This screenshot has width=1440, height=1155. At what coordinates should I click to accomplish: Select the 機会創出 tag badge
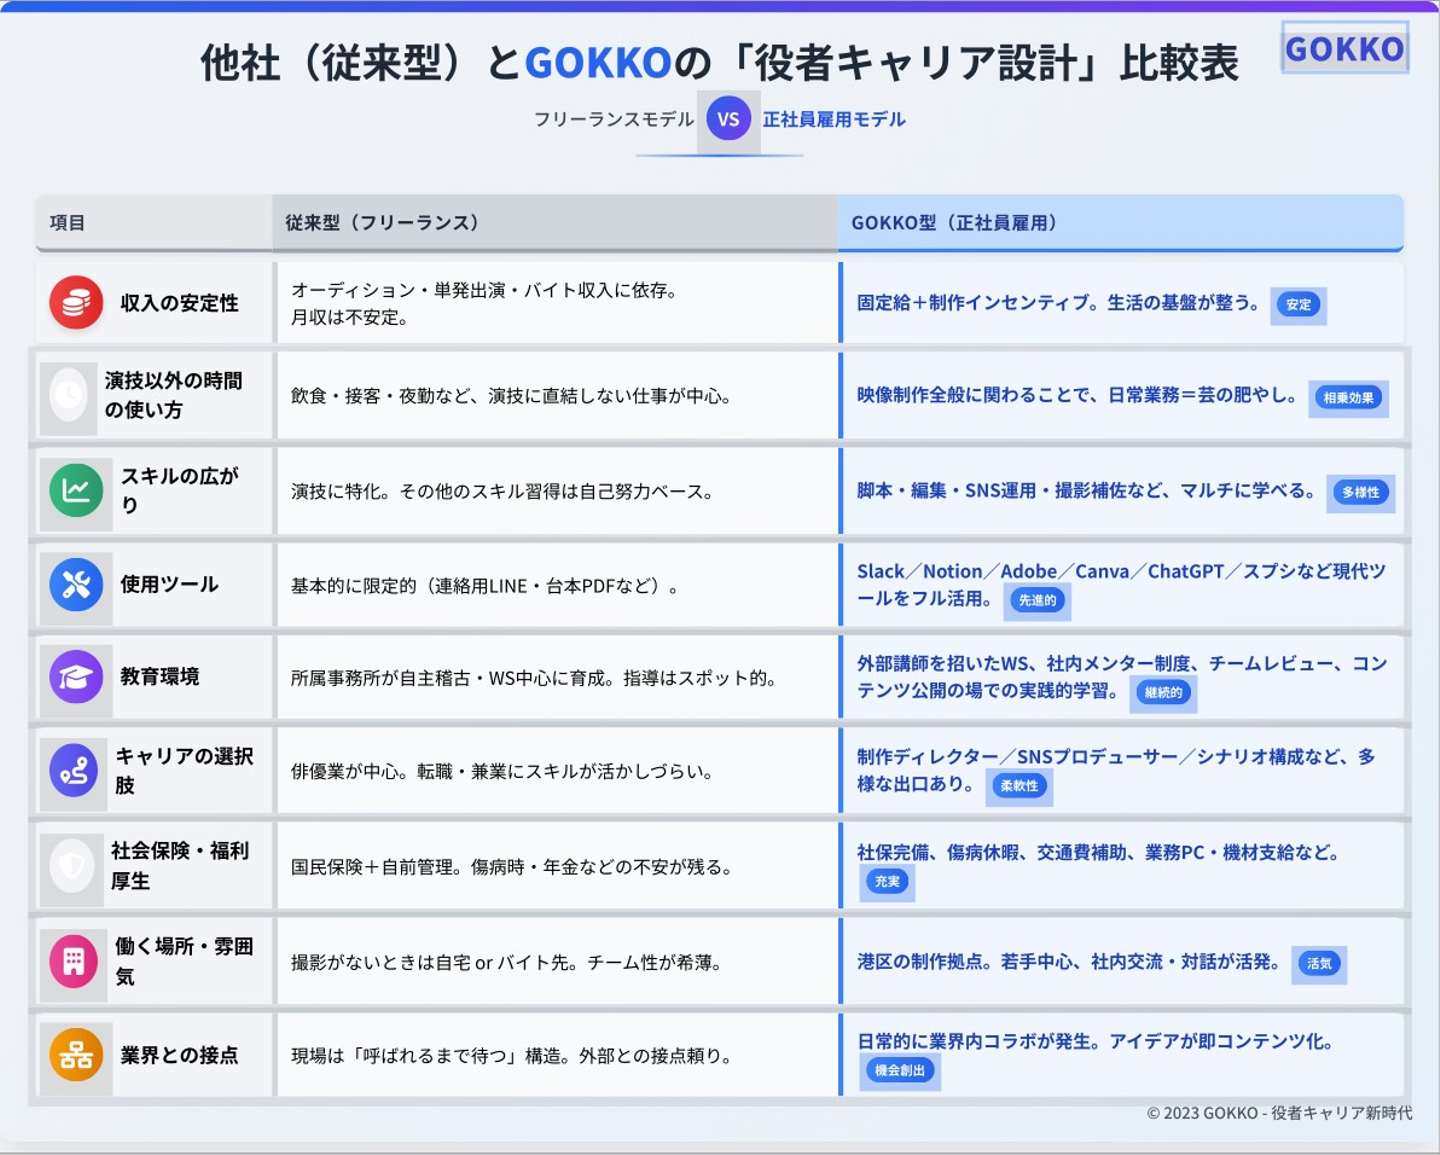[900, 1070]
